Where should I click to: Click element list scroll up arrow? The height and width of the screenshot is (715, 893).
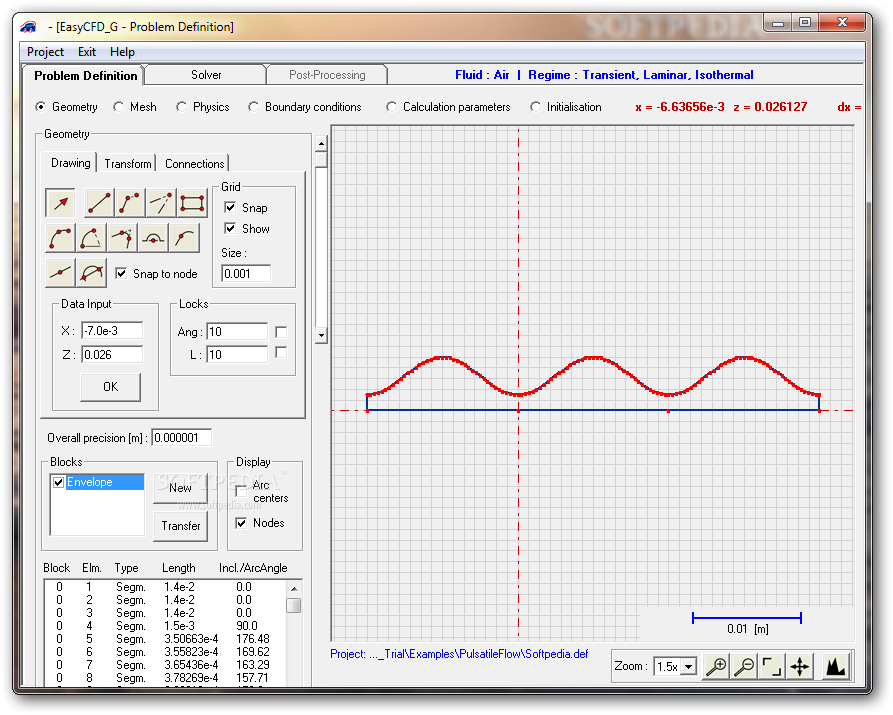pos(294,589)
